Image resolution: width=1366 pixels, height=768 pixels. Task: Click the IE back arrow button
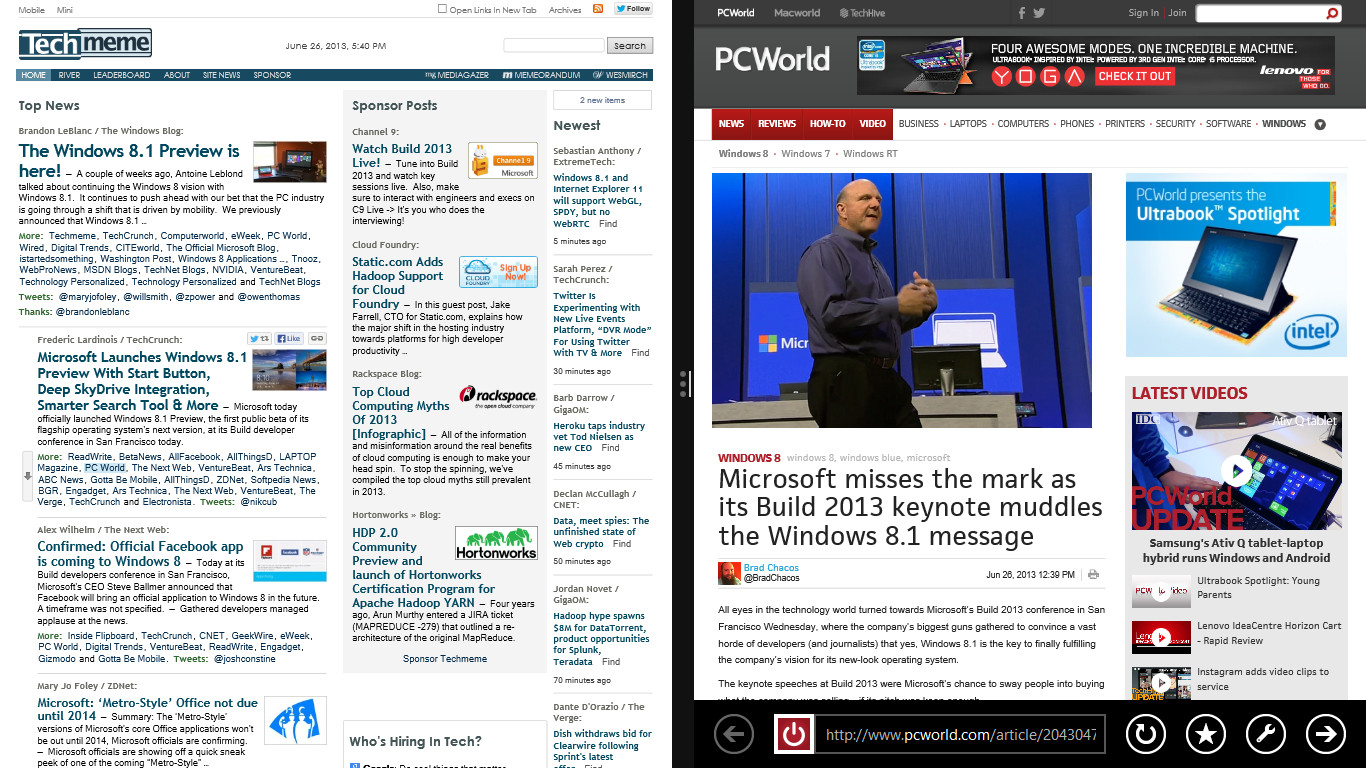coord(734,735)
